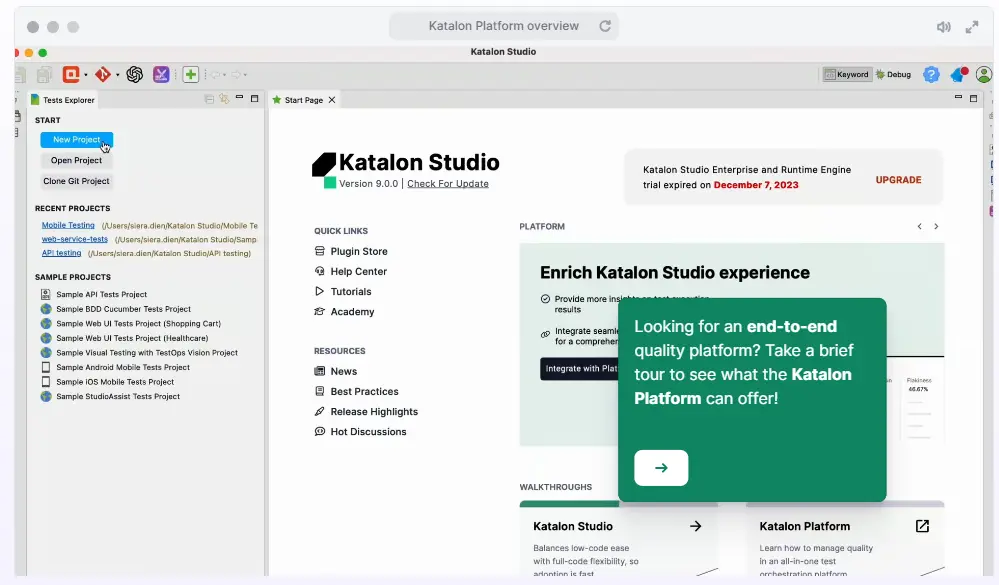The image size is (999, 585).
Task: Open the Hot Discussions resource link
Action: click(361, 432)
